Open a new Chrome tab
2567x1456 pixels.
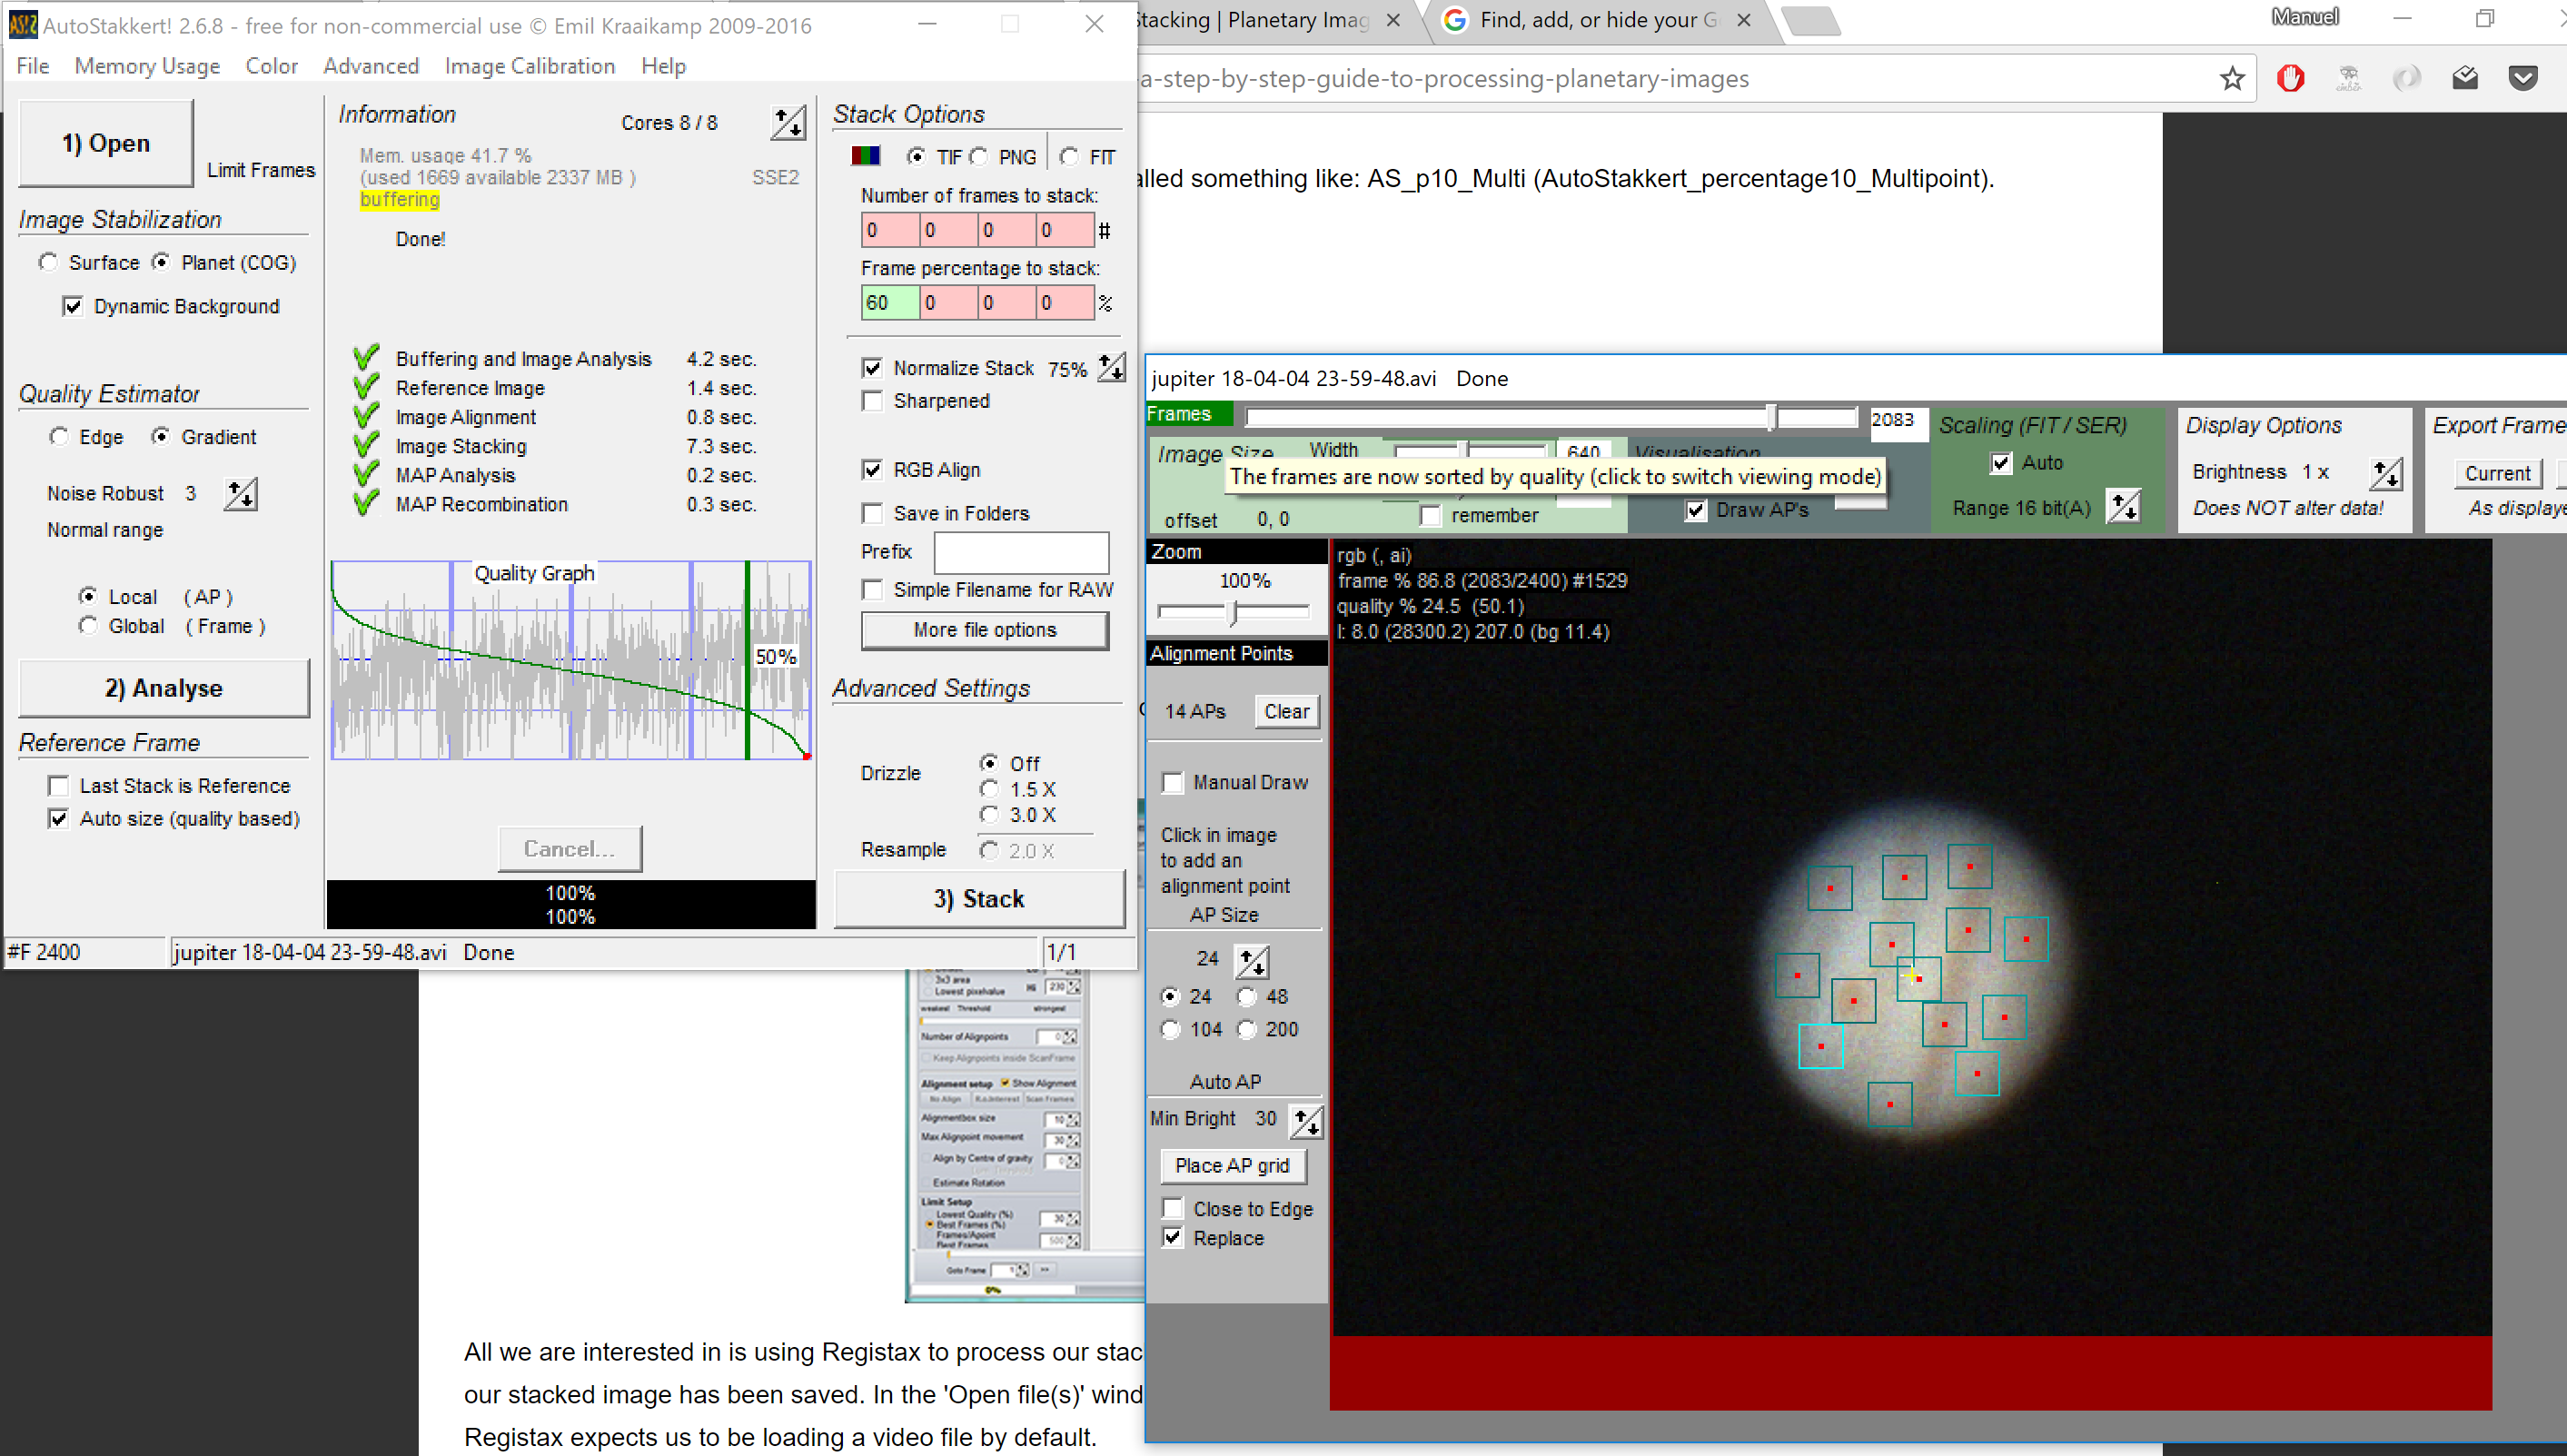(1810, 21)
